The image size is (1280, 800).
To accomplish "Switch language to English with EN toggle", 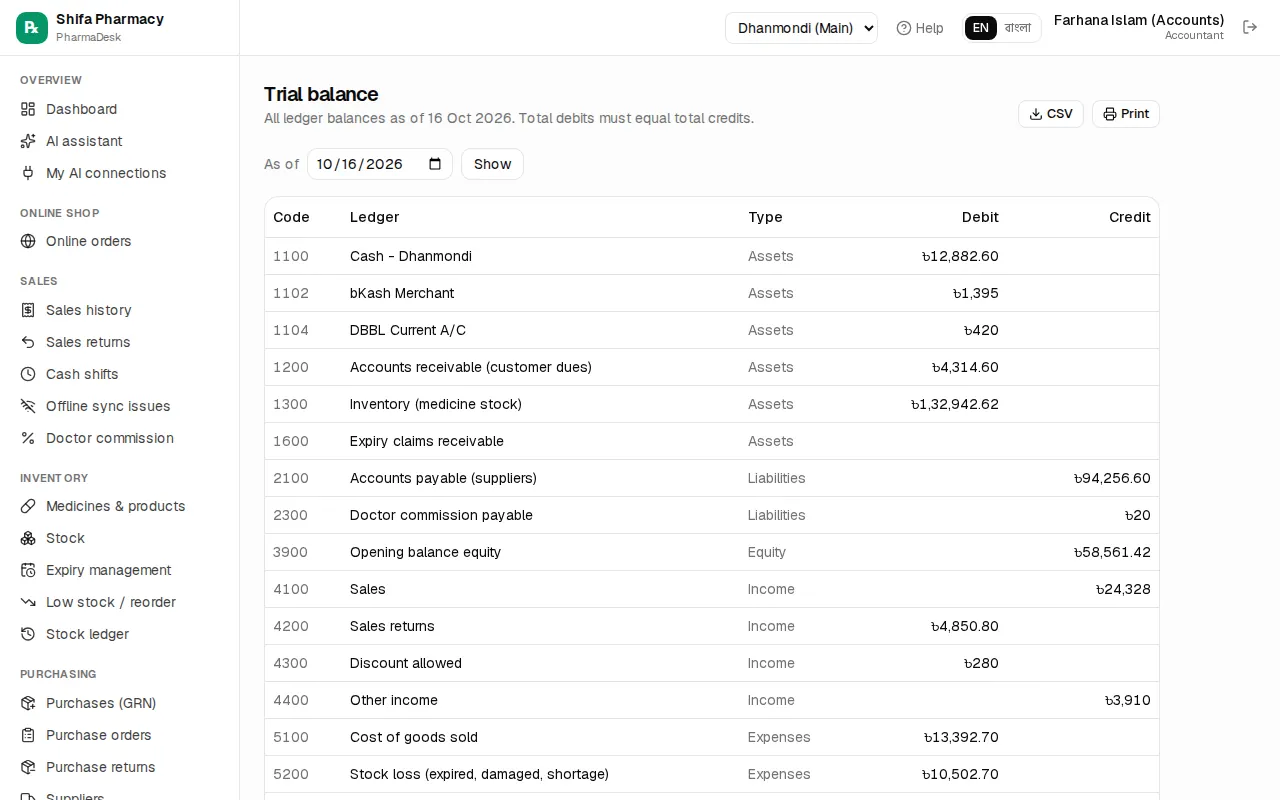I will point(981,28).
